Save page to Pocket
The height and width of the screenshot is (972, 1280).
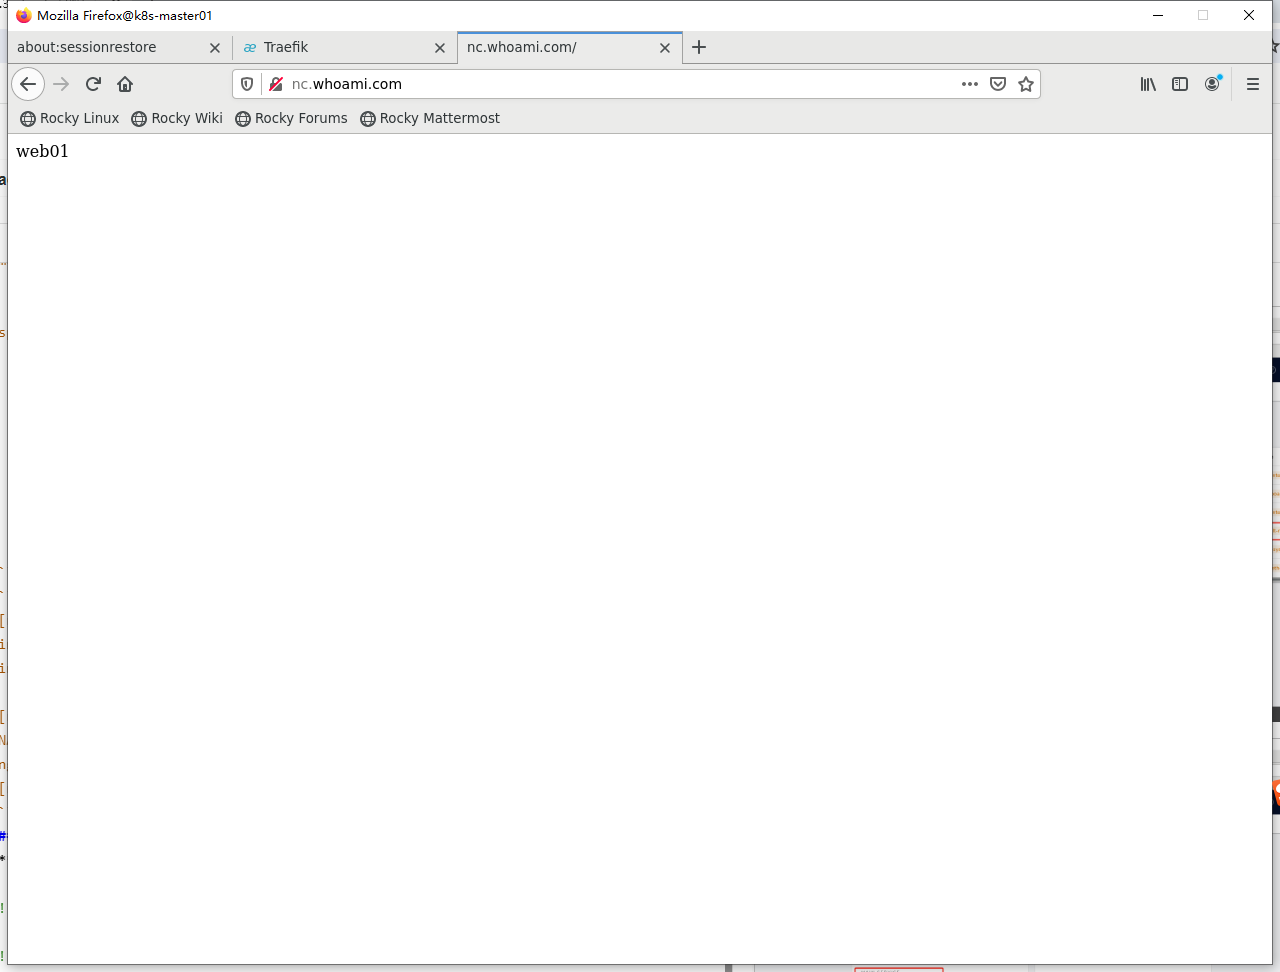tap(998, 84)
